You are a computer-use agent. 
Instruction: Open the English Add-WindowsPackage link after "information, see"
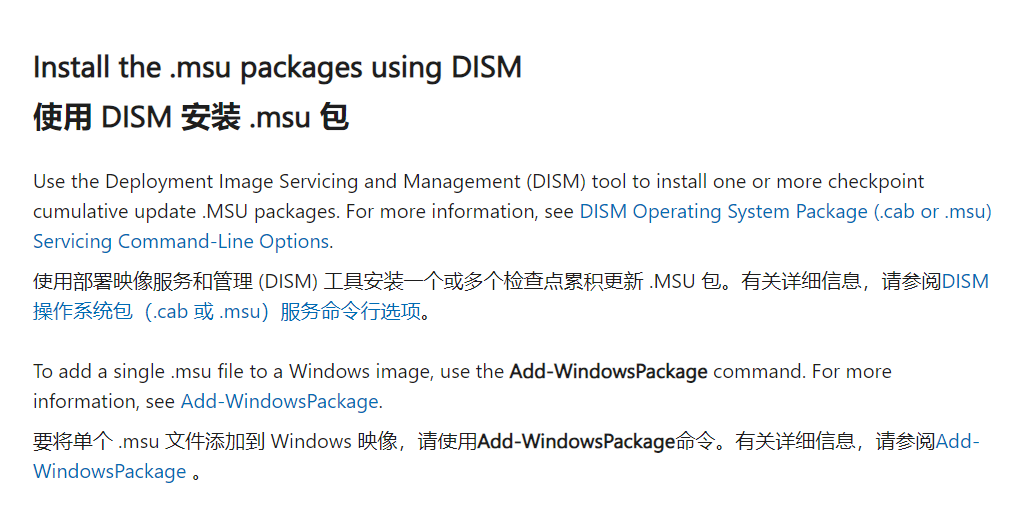coord(279,402)
